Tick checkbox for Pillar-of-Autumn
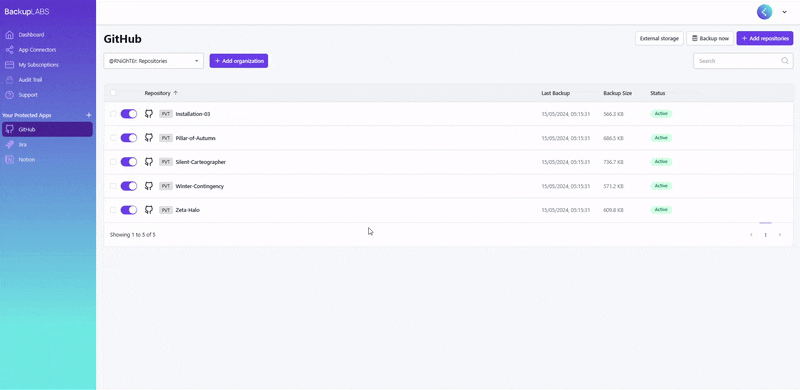The width and height of the screenshot is (800, 390). point(113,138)
